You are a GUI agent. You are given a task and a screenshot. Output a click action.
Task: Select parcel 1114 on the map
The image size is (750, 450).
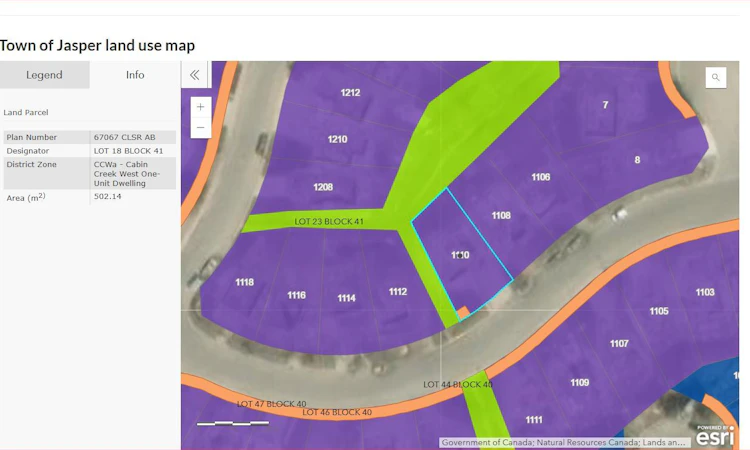(346, 298)
